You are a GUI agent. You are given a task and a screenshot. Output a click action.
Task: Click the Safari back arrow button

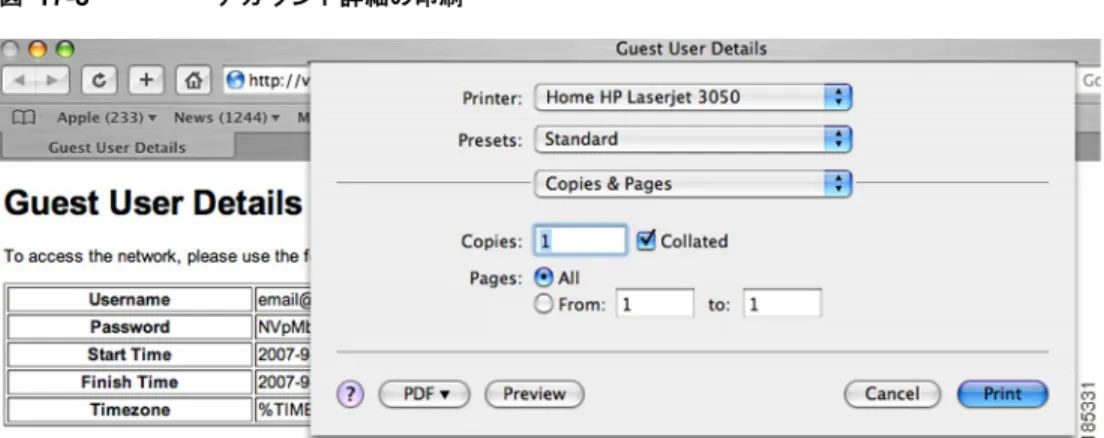coord(20,80)
